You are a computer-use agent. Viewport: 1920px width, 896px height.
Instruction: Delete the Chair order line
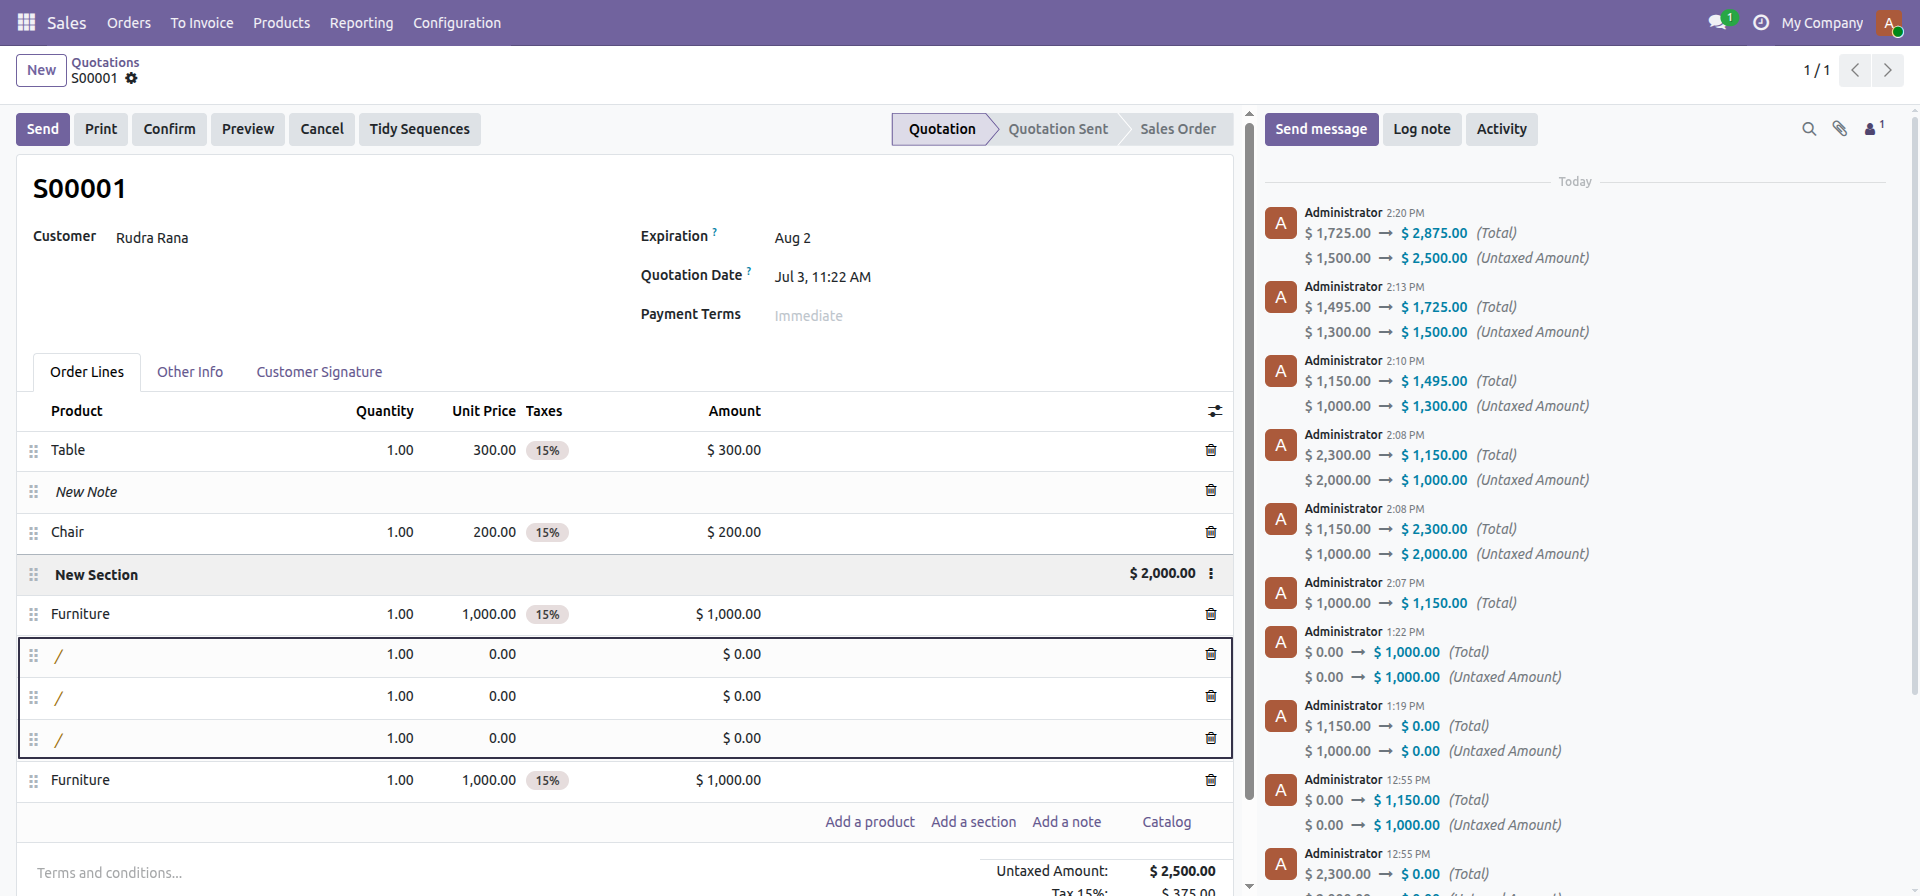pos(1211,532)
